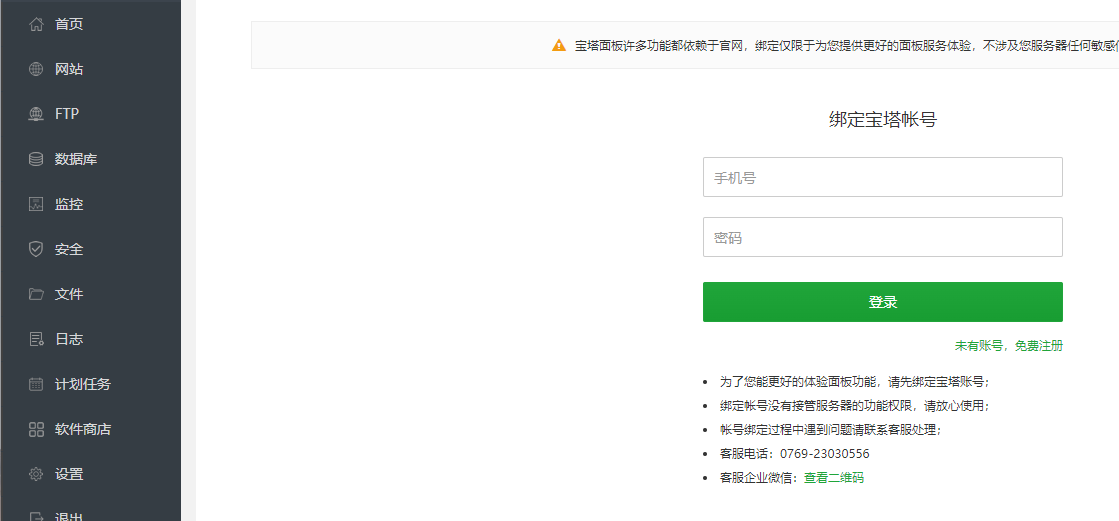Select the FTP sidebar icon

pyautogui.click(x=36, y=114)
